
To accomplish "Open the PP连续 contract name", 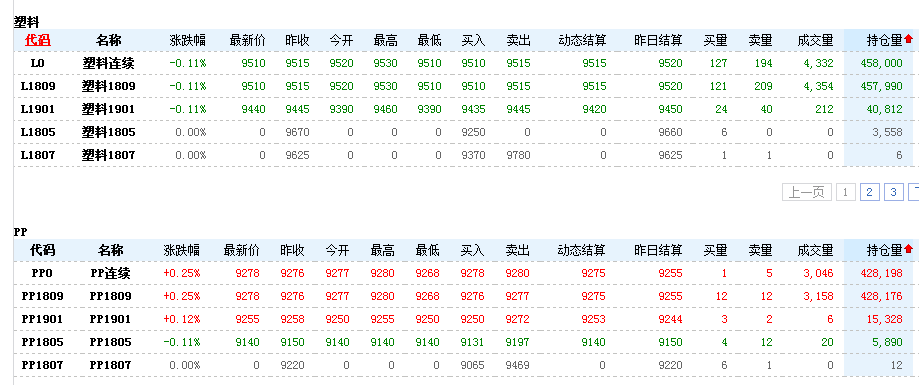I will [x=111, y=273].
